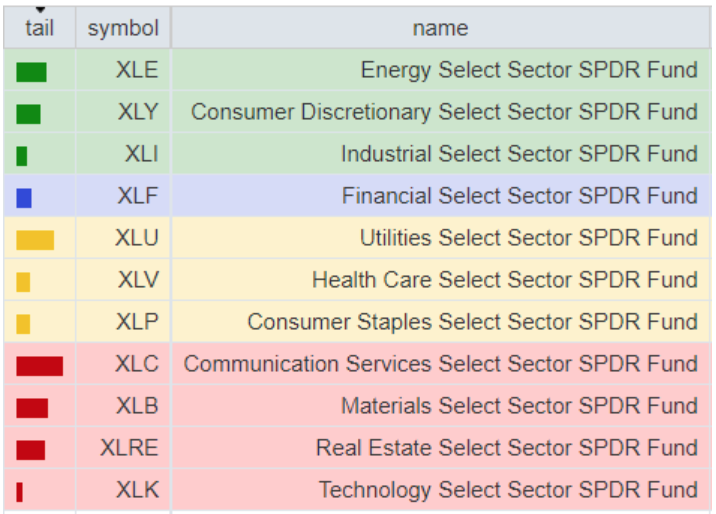The width and height of the screenshot is (716, 514).
Task: Toggle the sort arrow above tail
Action: (x=40, y=11)
